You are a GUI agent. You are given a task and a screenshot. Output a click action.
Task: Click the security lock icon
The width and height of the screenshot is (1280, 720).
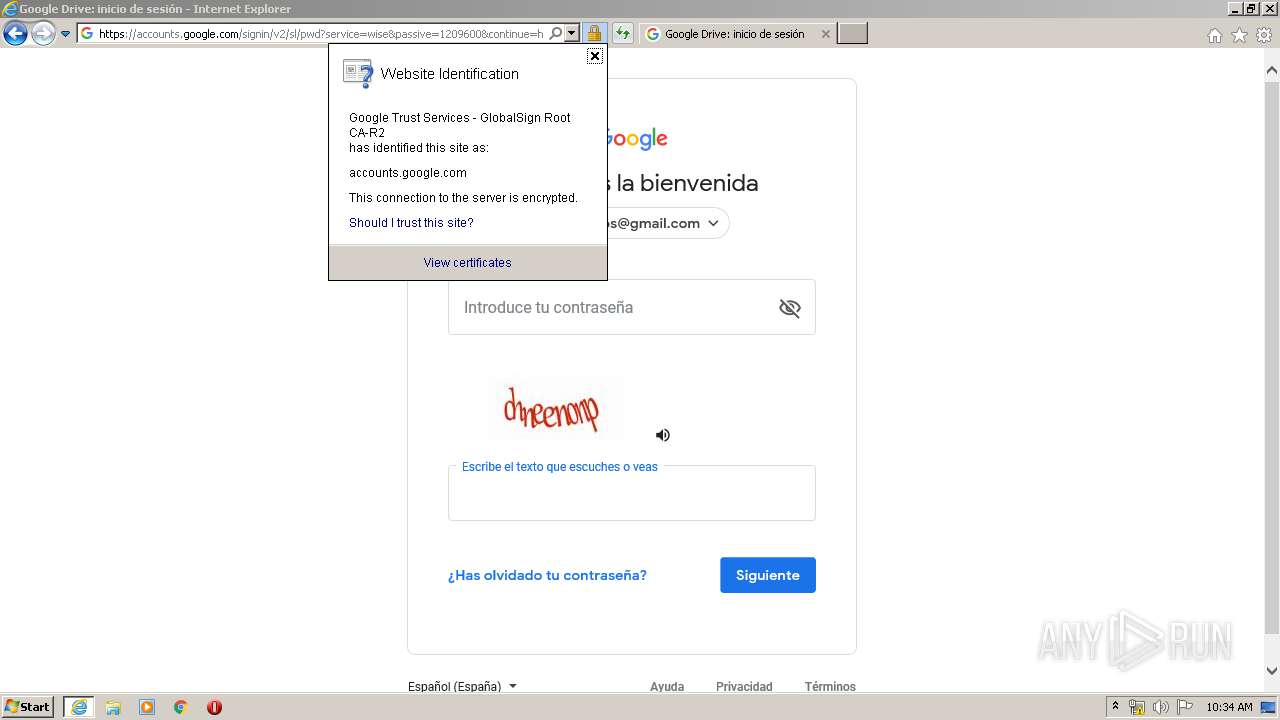pyautogui.click(x=594, y=34)
